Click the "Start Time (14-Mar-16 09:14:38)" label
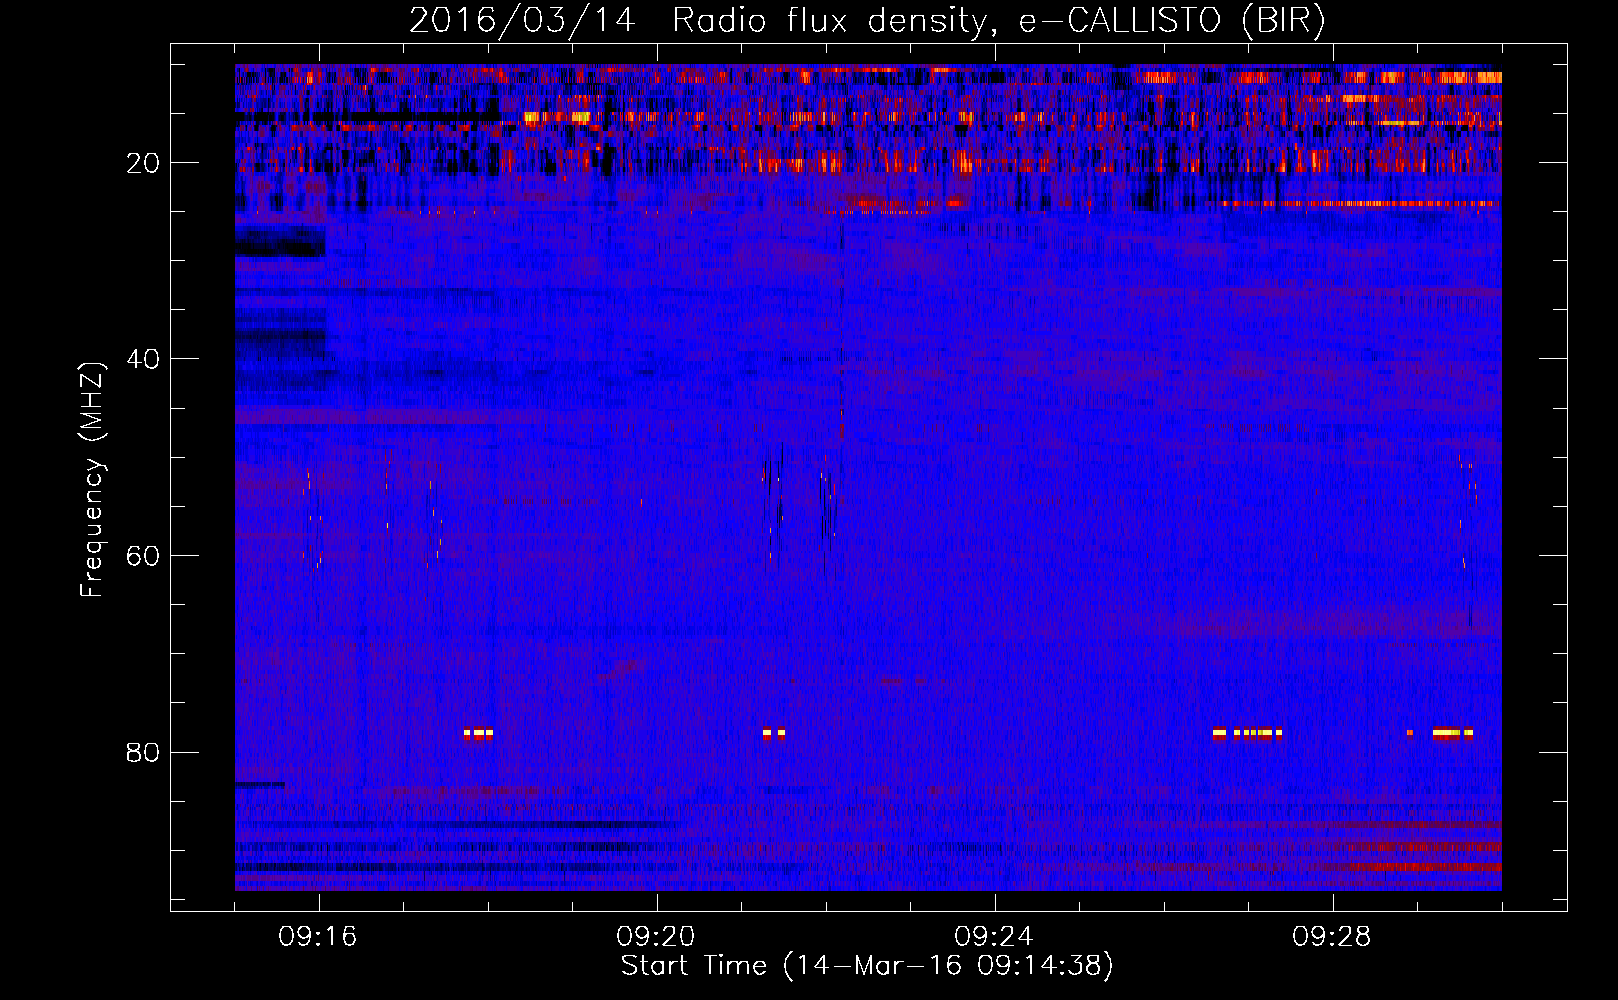 pyautogui.click(x=867, y=966)
